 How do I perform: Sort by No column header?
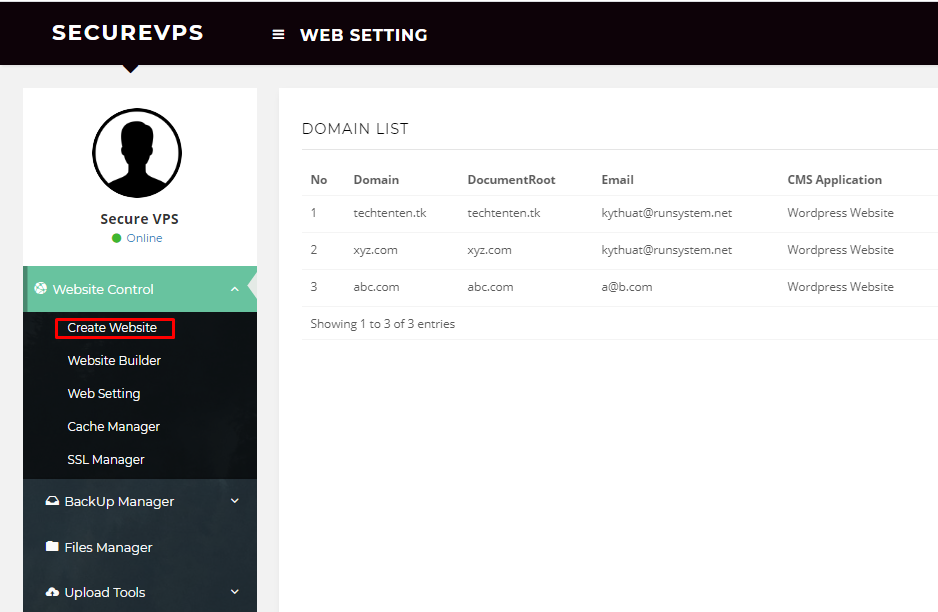point(319,179)
